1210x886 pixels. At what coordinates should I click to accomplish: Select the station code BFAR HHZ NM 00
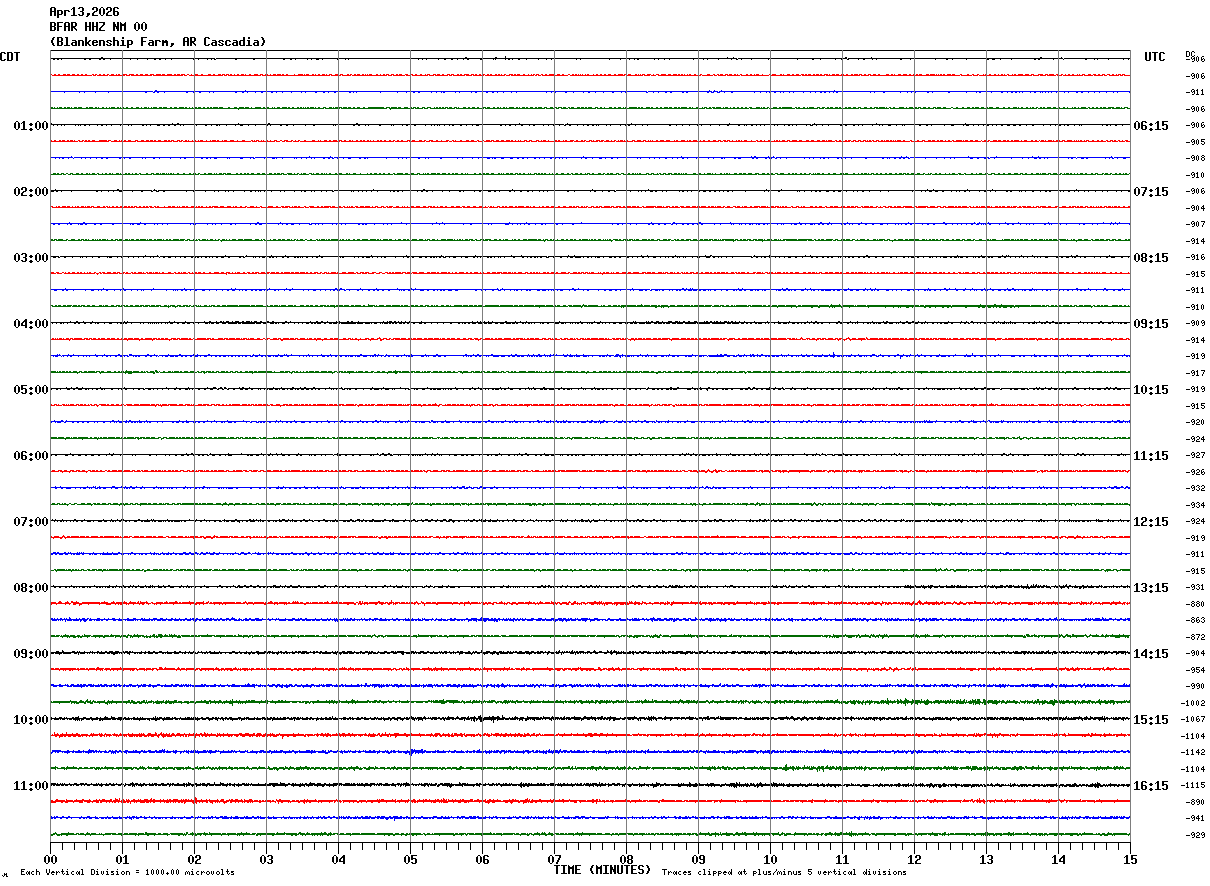pos(98,27)
